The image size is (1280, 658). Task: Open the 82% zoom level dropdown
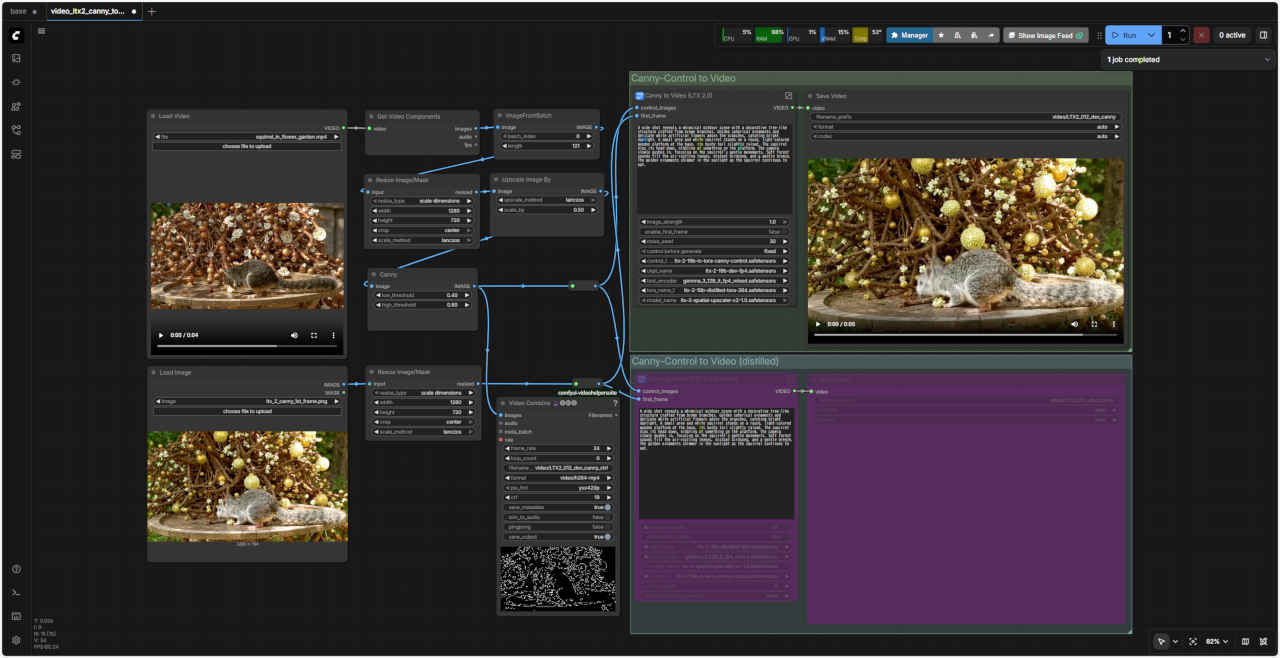(x=1216, y=641)
